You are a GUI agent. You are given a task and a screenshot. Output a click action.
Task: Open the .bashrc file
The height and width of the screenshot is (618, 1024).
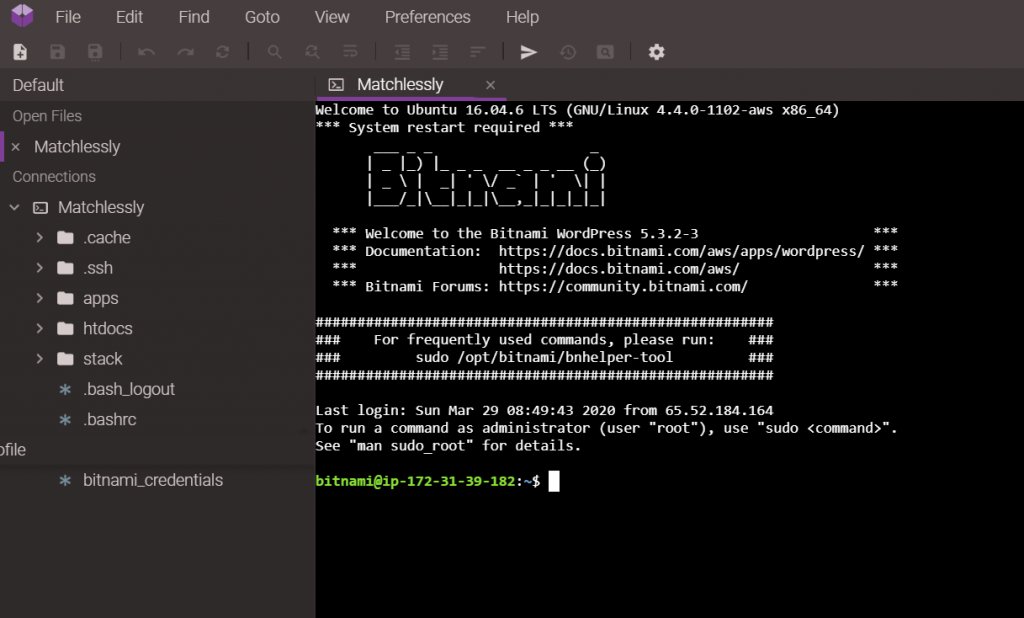coord(110,419)
